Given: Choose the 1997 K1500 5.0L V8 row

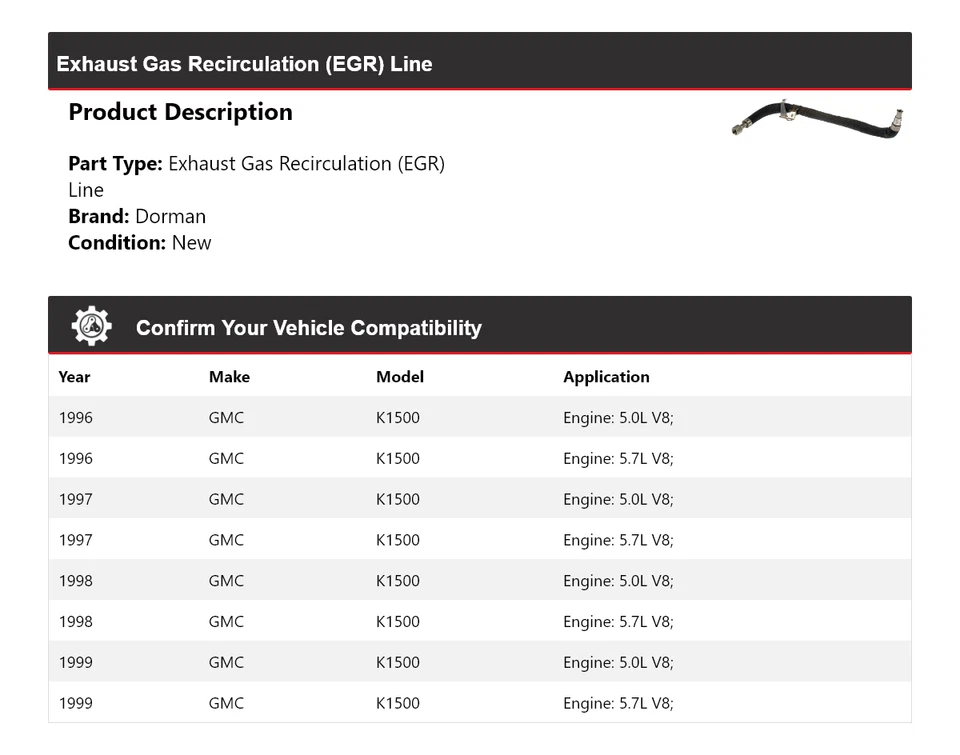Looking at the screenshot, I should [480, 499].
